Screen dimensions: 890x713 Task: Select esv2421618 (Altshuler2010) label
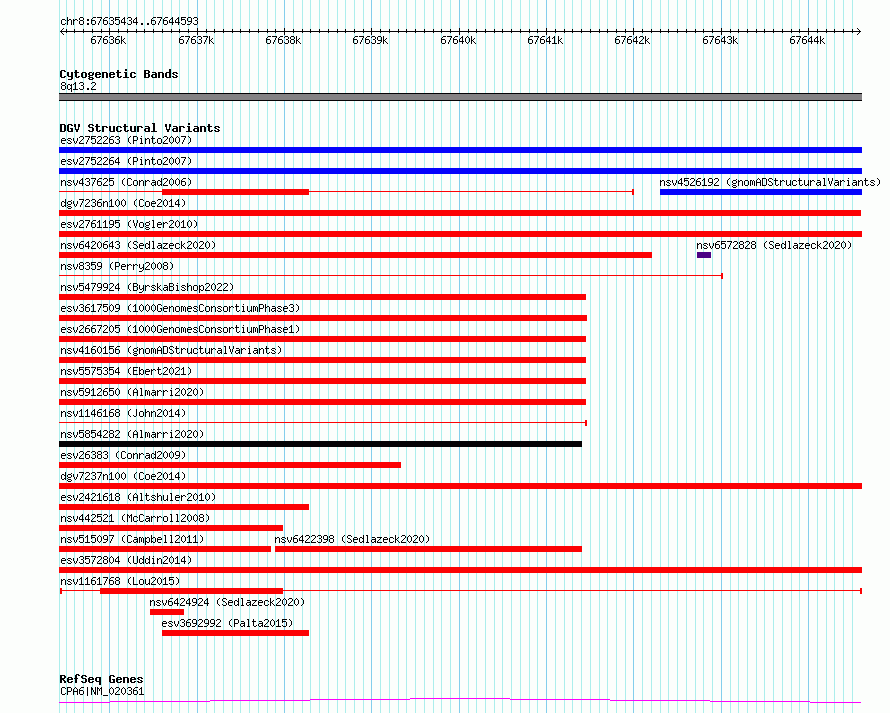tap(138, 497)
